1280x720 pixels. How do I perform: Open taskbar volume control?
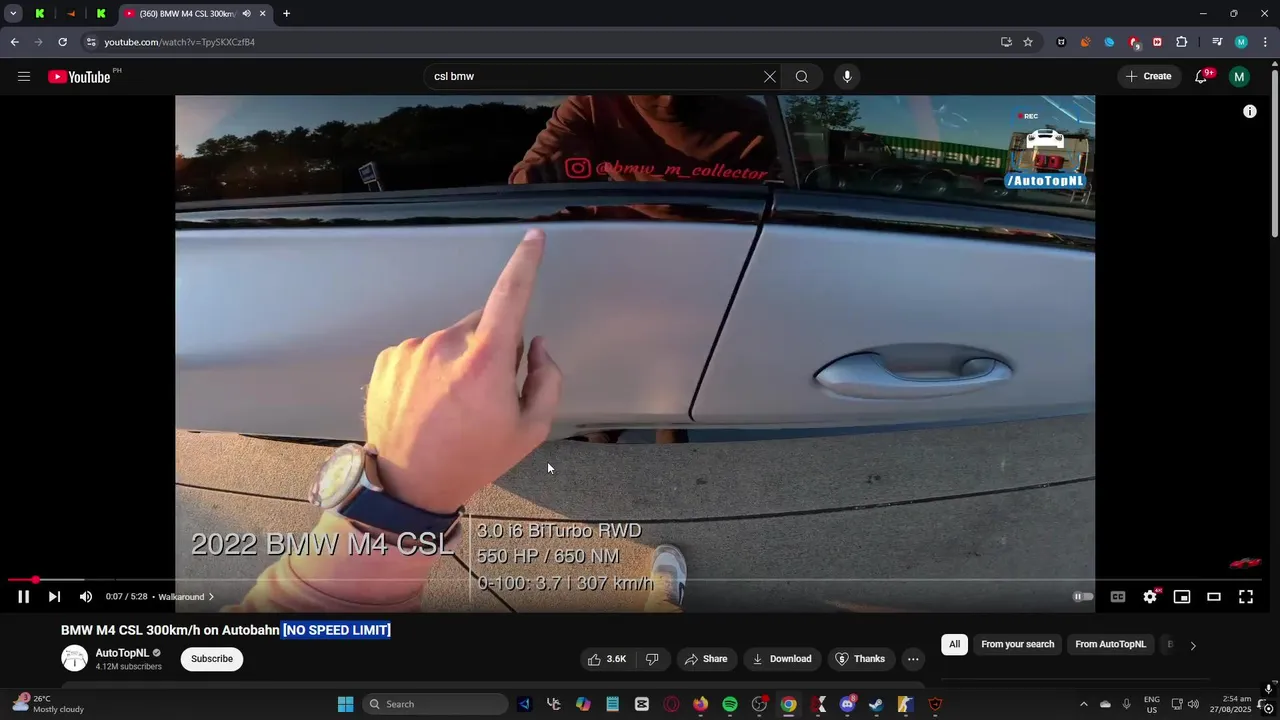(x=1193, y=704)
